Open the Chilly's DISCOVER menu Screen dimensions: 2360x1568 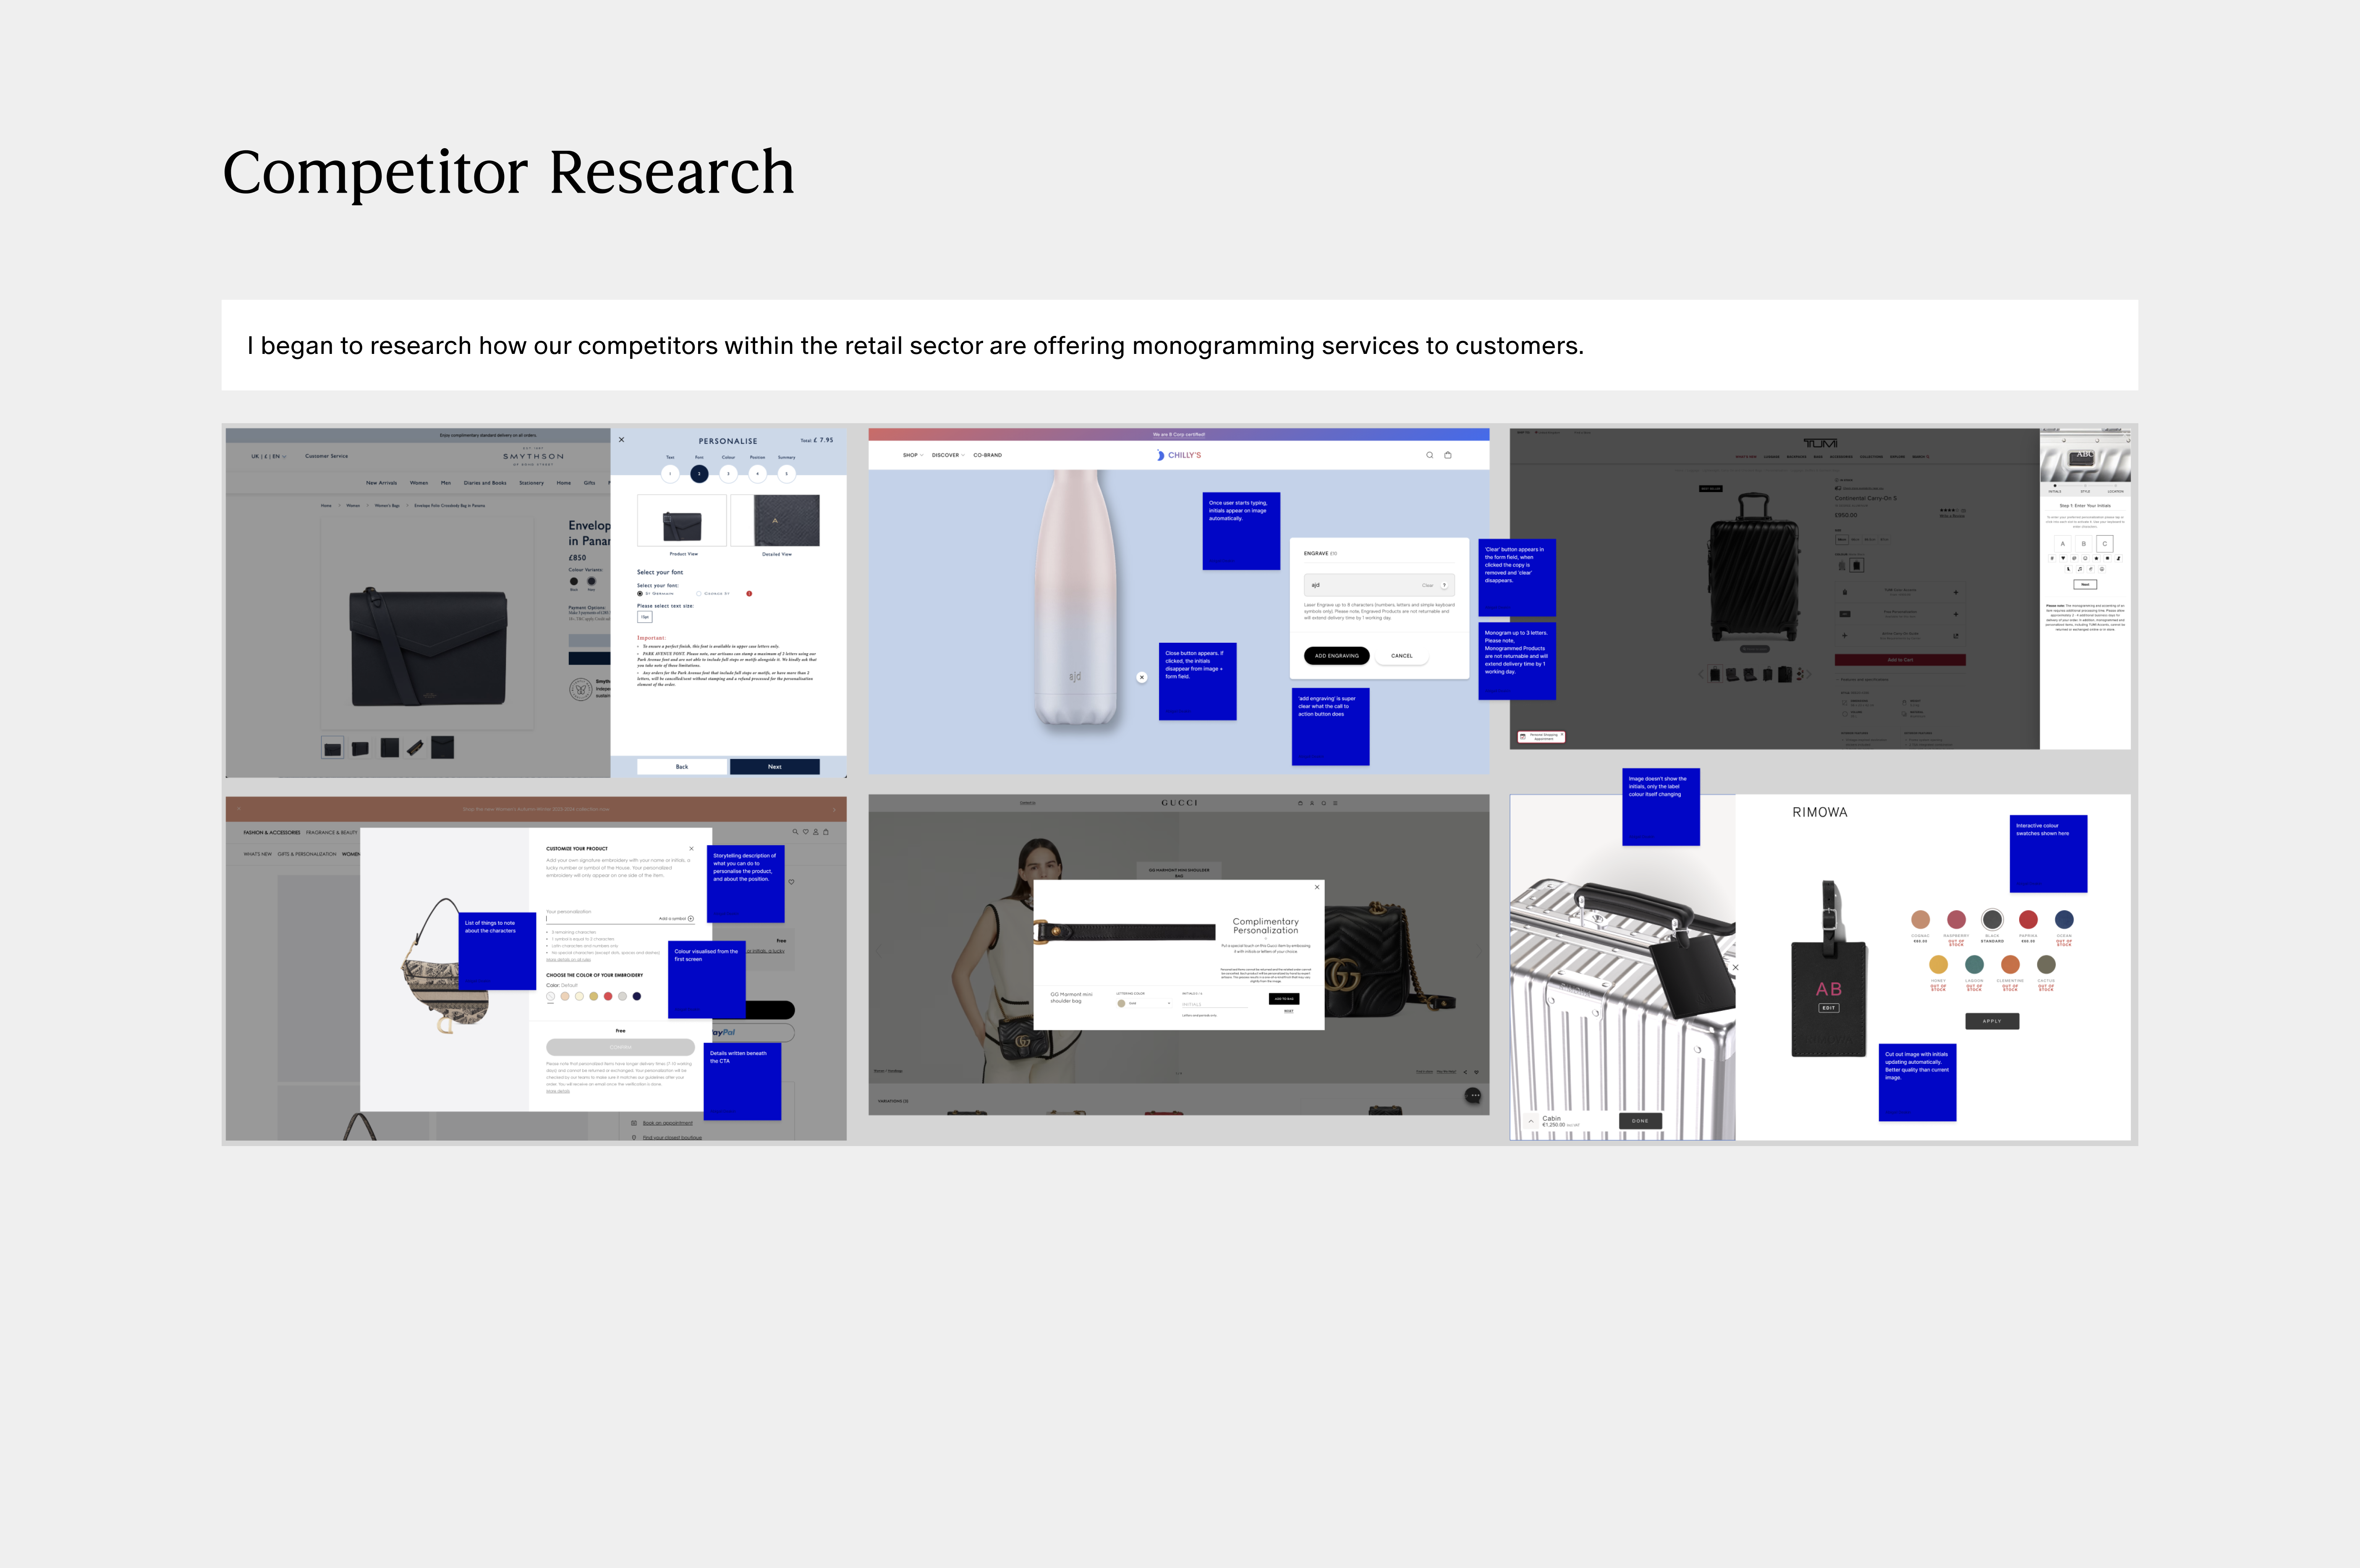tap(947, 455)
